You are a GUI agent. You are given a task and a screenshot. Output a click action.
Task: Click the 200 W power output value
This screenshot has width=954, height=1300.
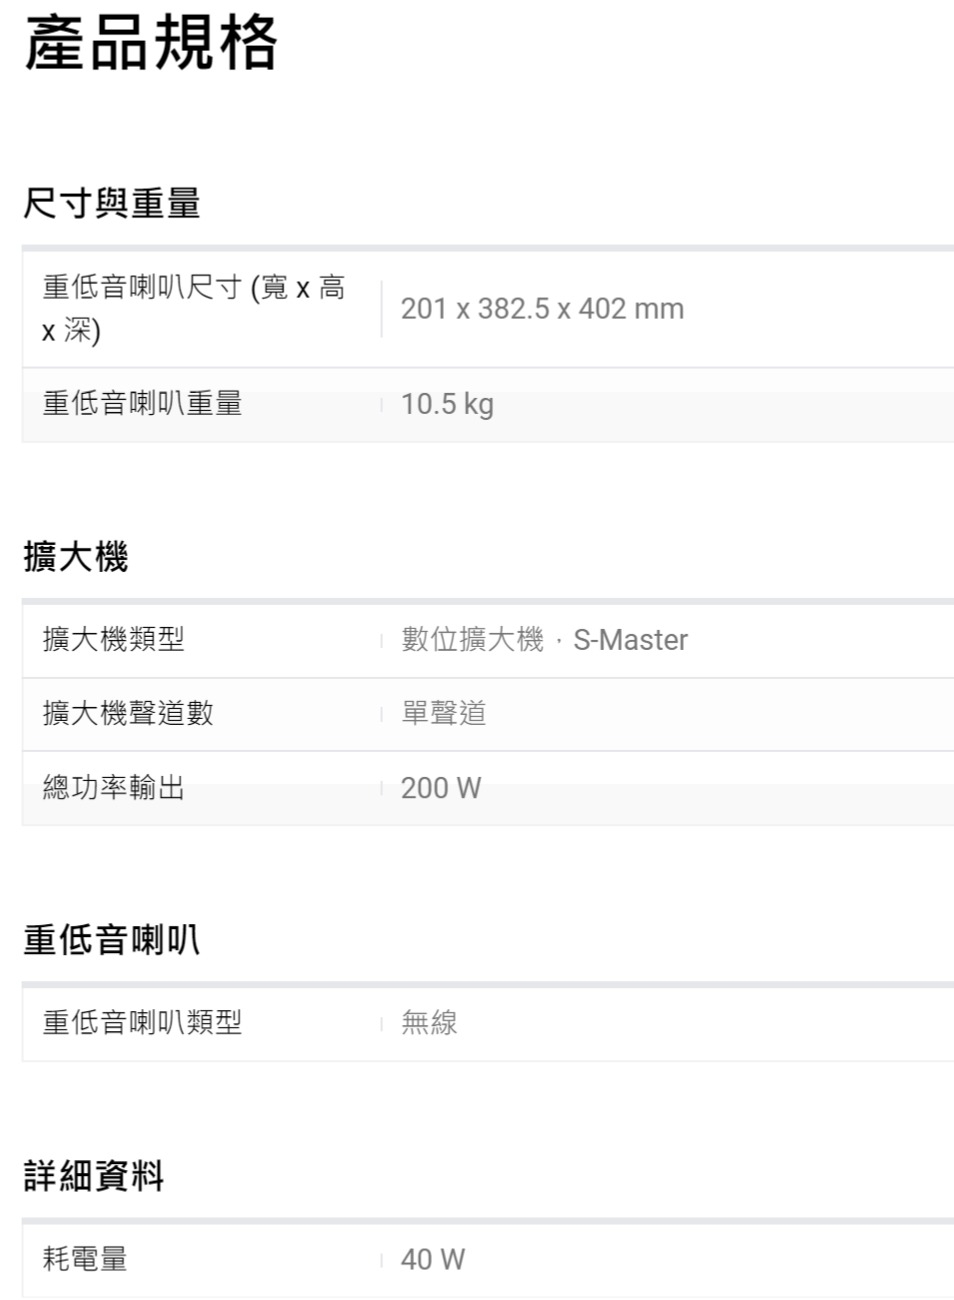pos(440,788)
